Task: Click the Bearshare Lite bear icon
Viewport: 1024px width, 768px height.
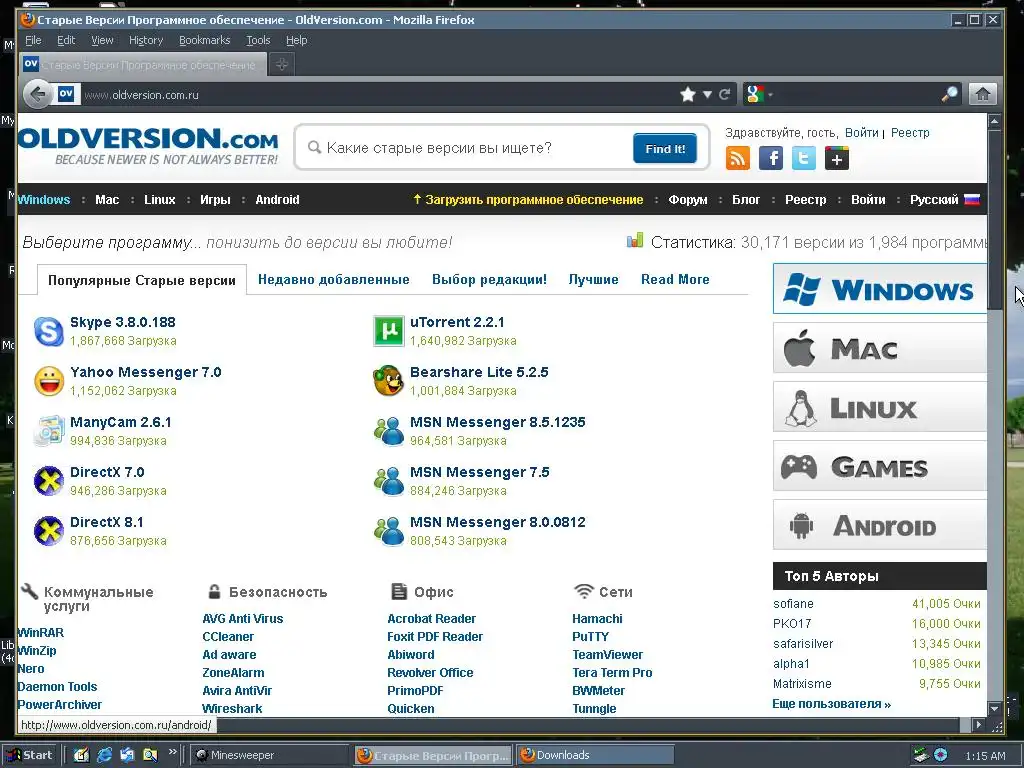Action: (x=389, y=381)
